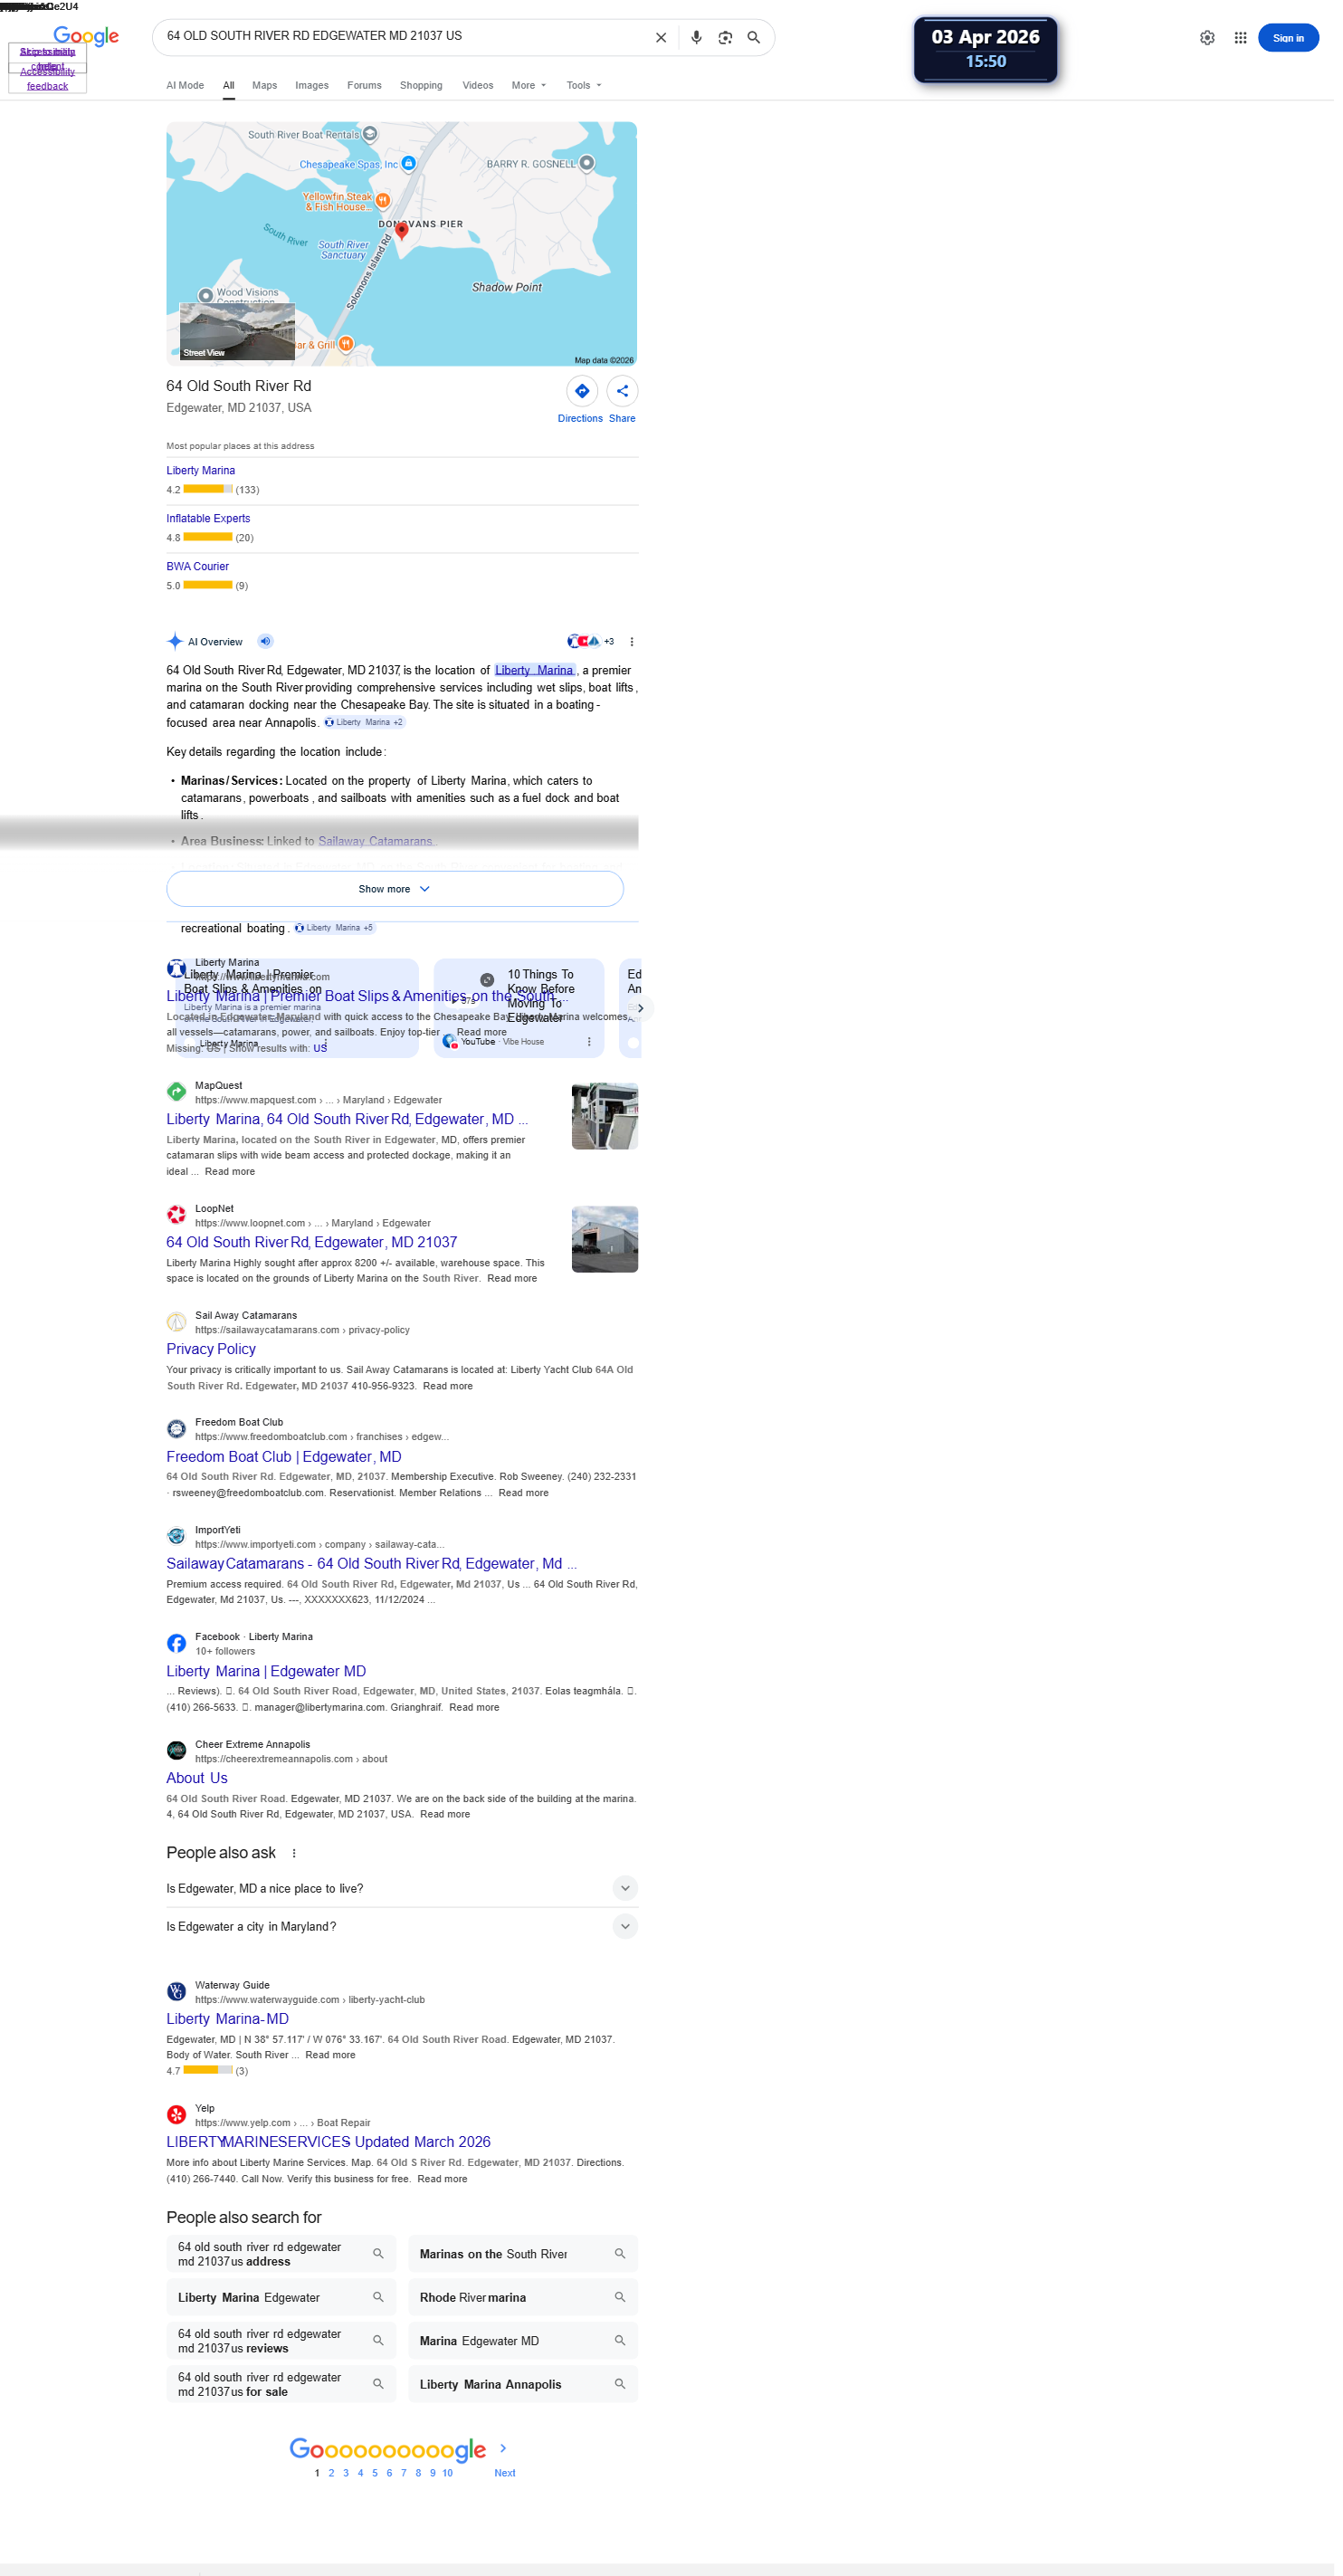The width and height of the screenshot is (1343, 2576).
Task: Open the BWA Courier place link
Action: (x=198, y=567)
